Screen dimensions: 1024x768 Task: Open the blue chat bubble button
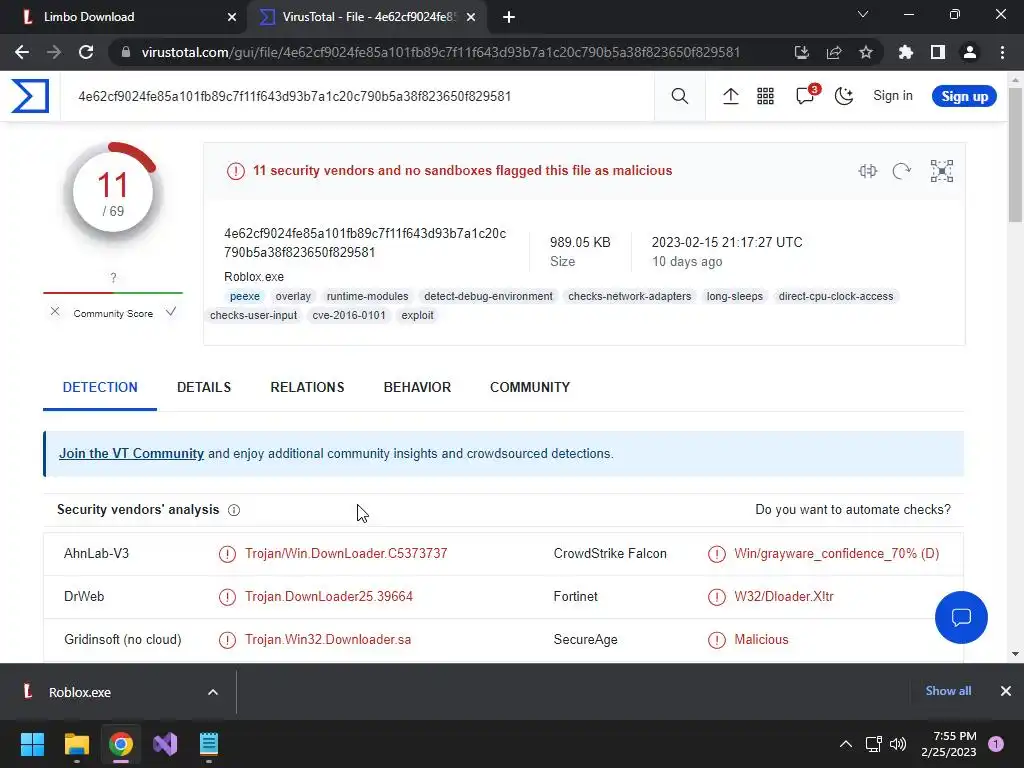tap(961, 617)
